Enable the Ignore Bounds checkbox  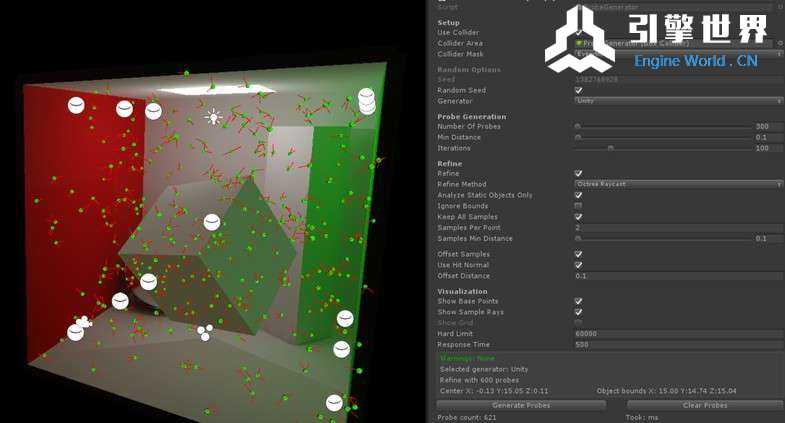tap(578, 206)
